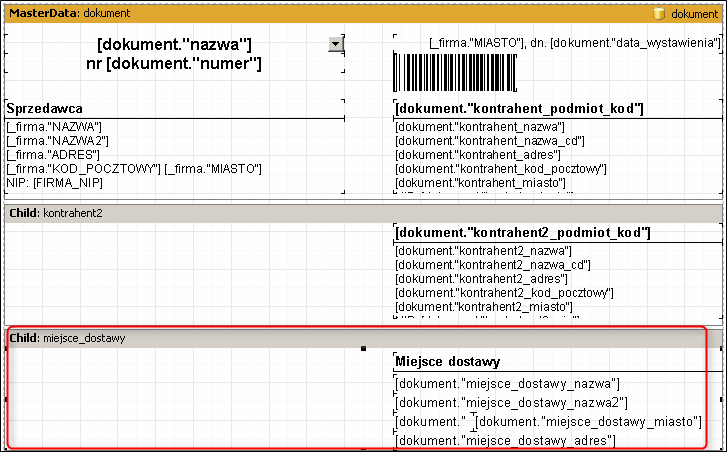This screenshot has height=452, width=727.
Task: Click the city and dokument."data_wystawienia" date field
Action: [x=574, y=43]
